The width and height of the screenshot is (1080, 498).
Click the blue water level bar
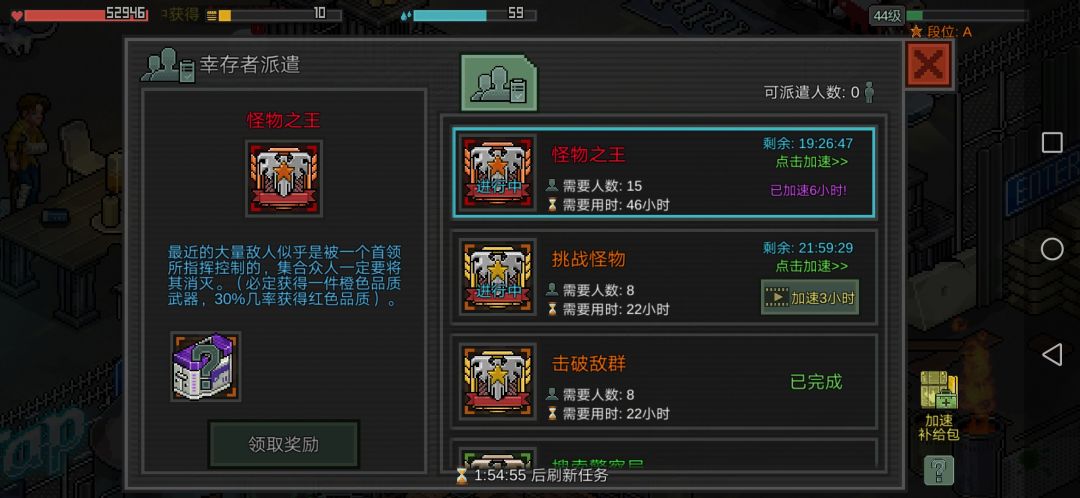pos(474,15)
